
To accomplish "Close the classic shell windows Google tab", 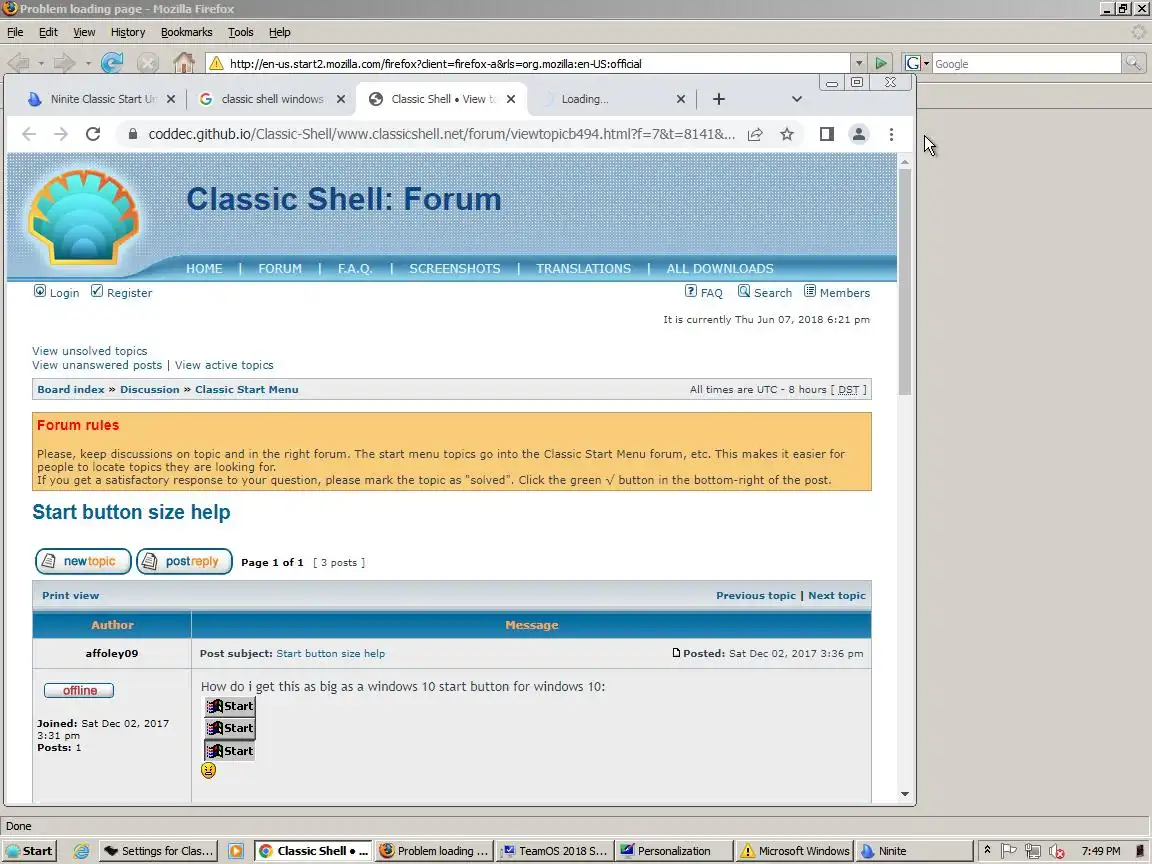I will pos(340,99).
